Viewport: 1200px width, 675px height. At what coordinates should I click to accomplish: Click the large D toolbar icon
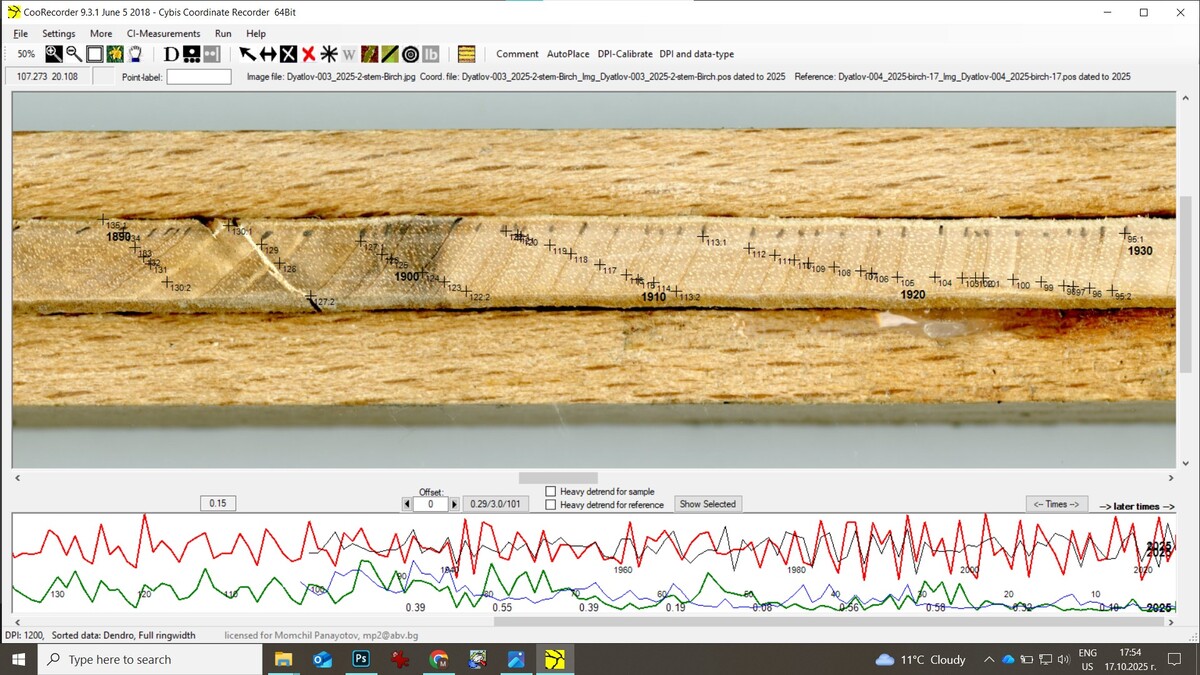(x=171, y=54)
